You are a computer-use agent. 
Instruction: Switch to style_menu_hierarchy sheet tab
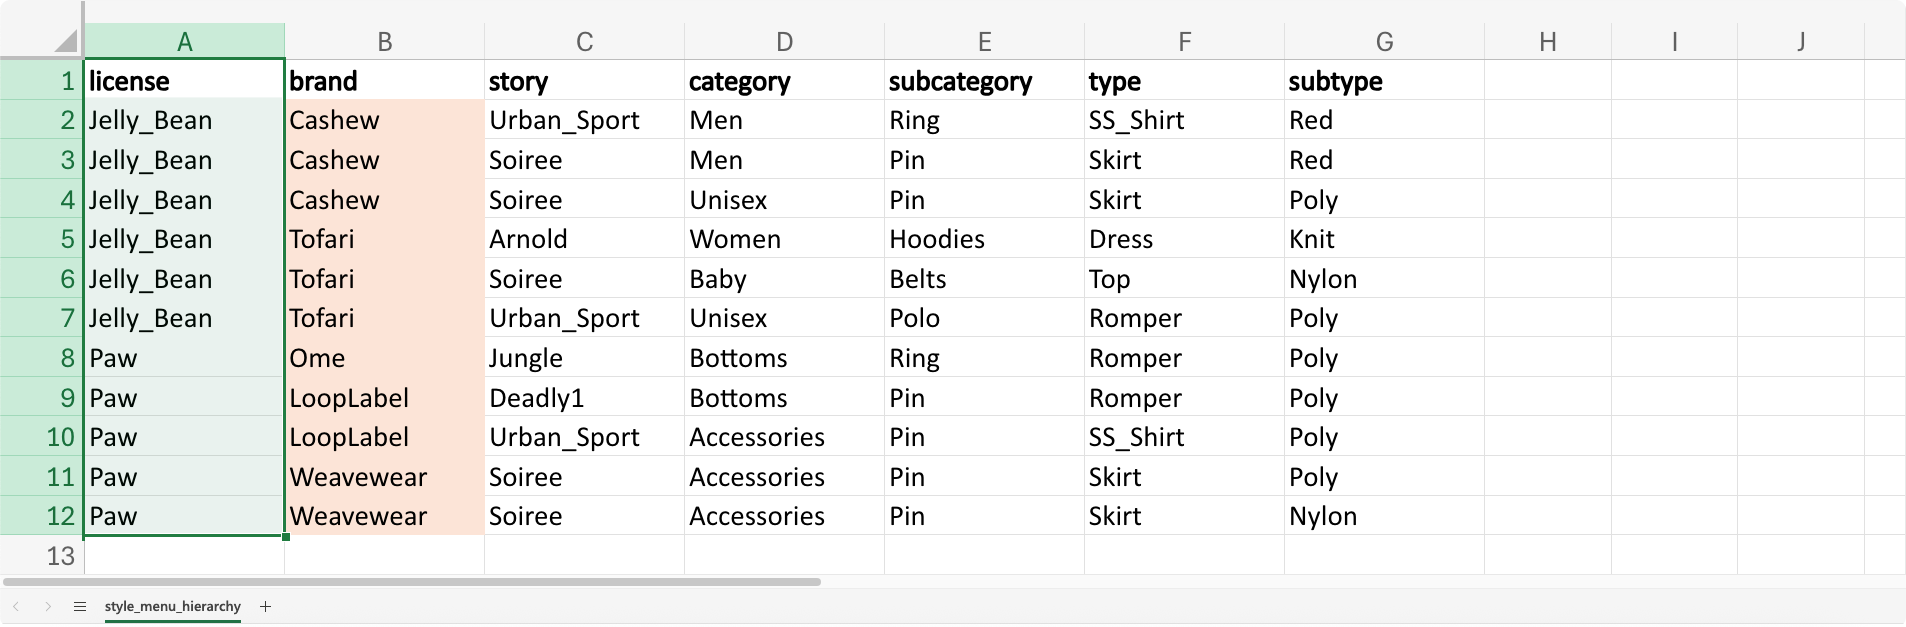pyautogui.click(x=172, y=606)
